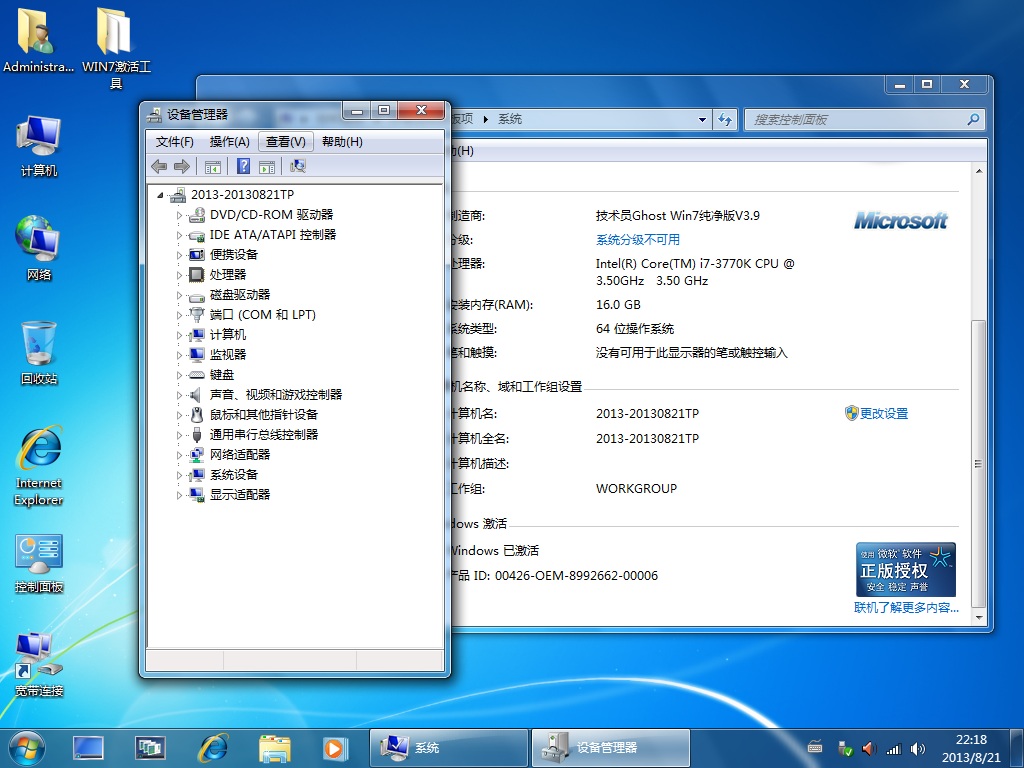Open the 文件(F) menu

[x=174, y=142]
